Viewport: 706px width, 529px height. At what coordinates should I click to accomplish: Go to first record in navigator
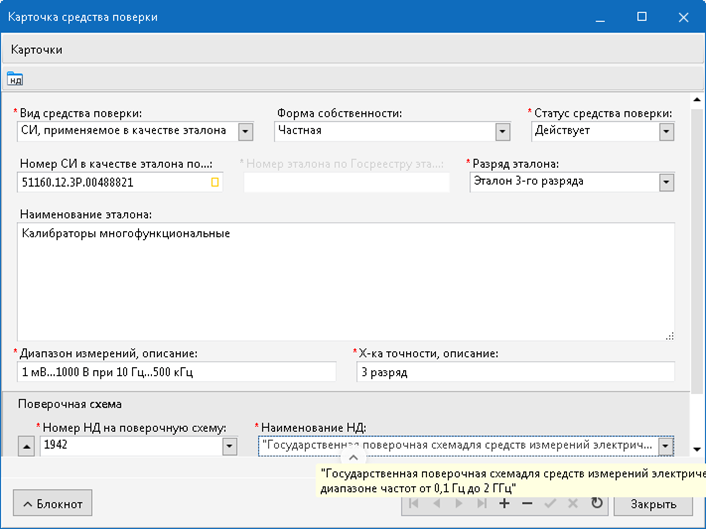[x=413, y=503]
